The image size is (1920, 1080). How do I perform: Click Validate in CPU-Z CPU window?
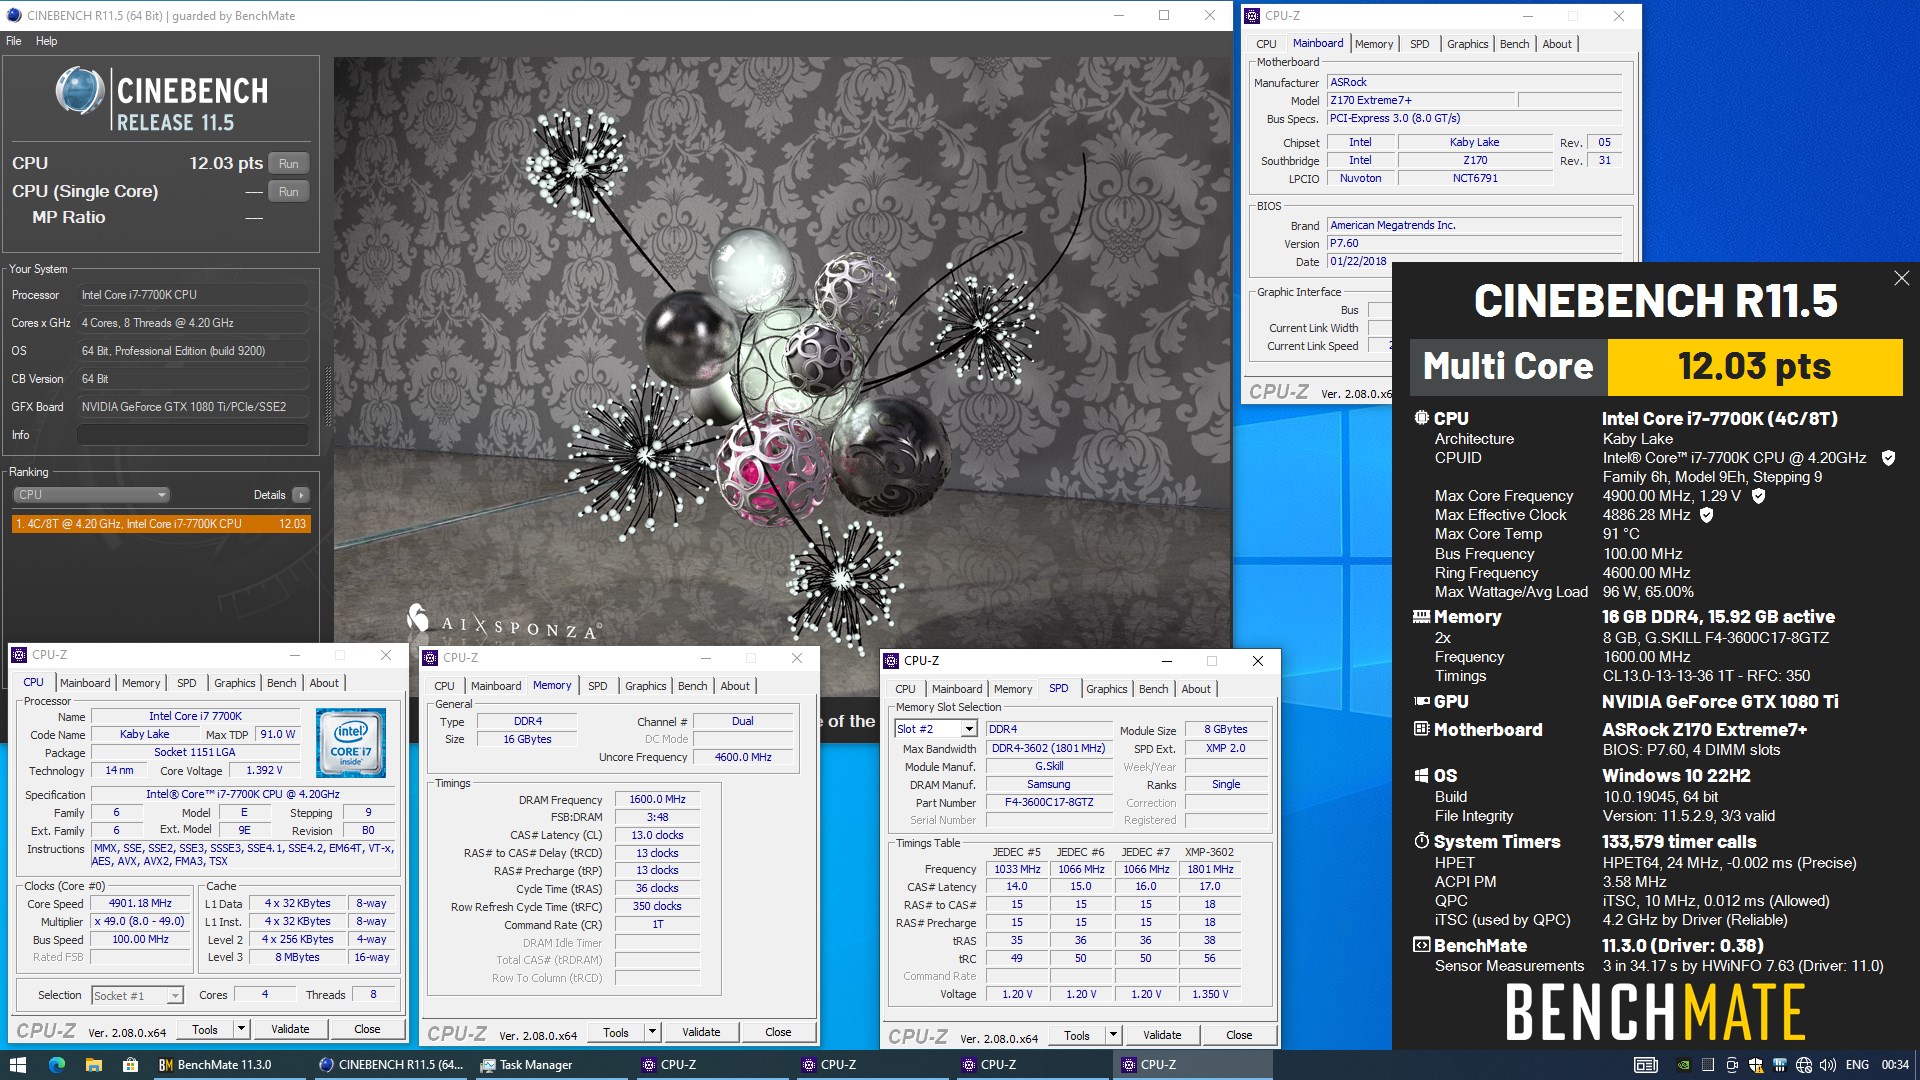(290, 1029)
